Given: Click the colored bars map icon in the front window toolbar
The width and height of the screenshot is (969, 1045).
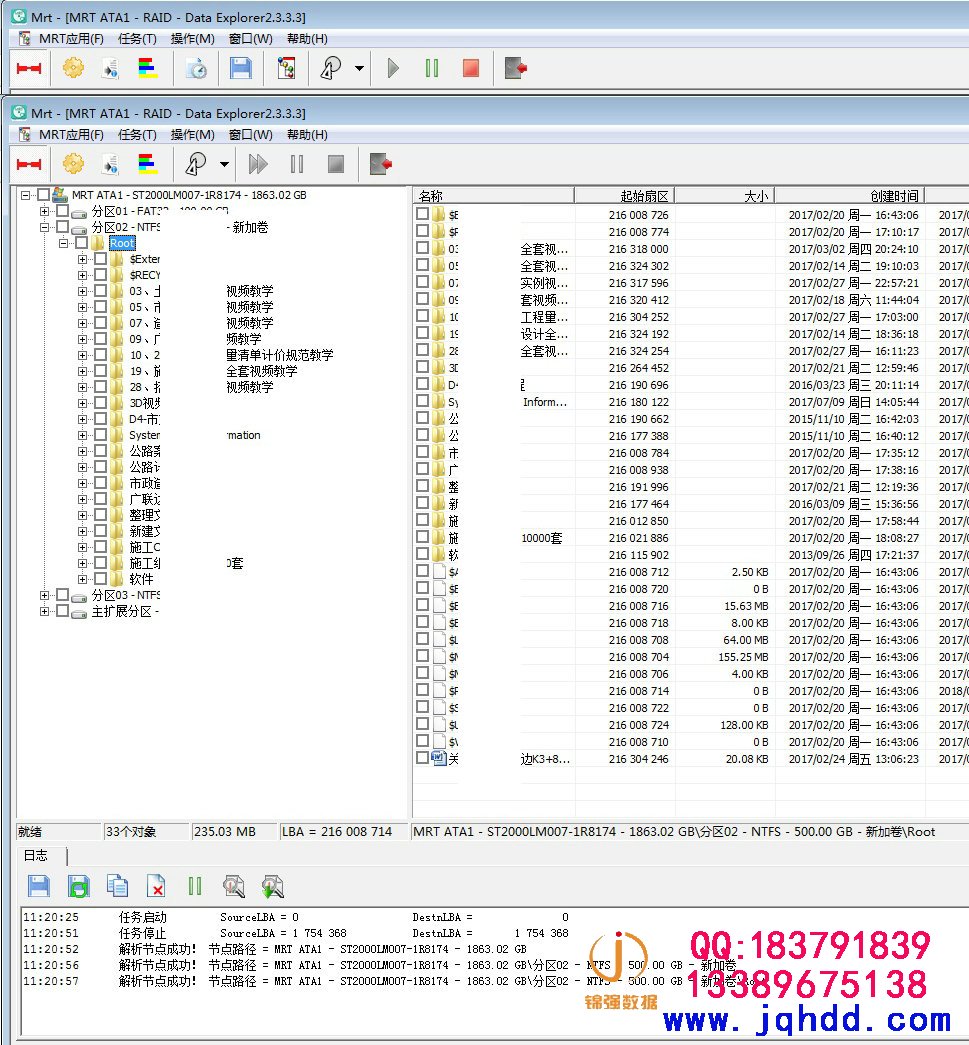Looking at the screenshot, I should [x=147, y=164].
